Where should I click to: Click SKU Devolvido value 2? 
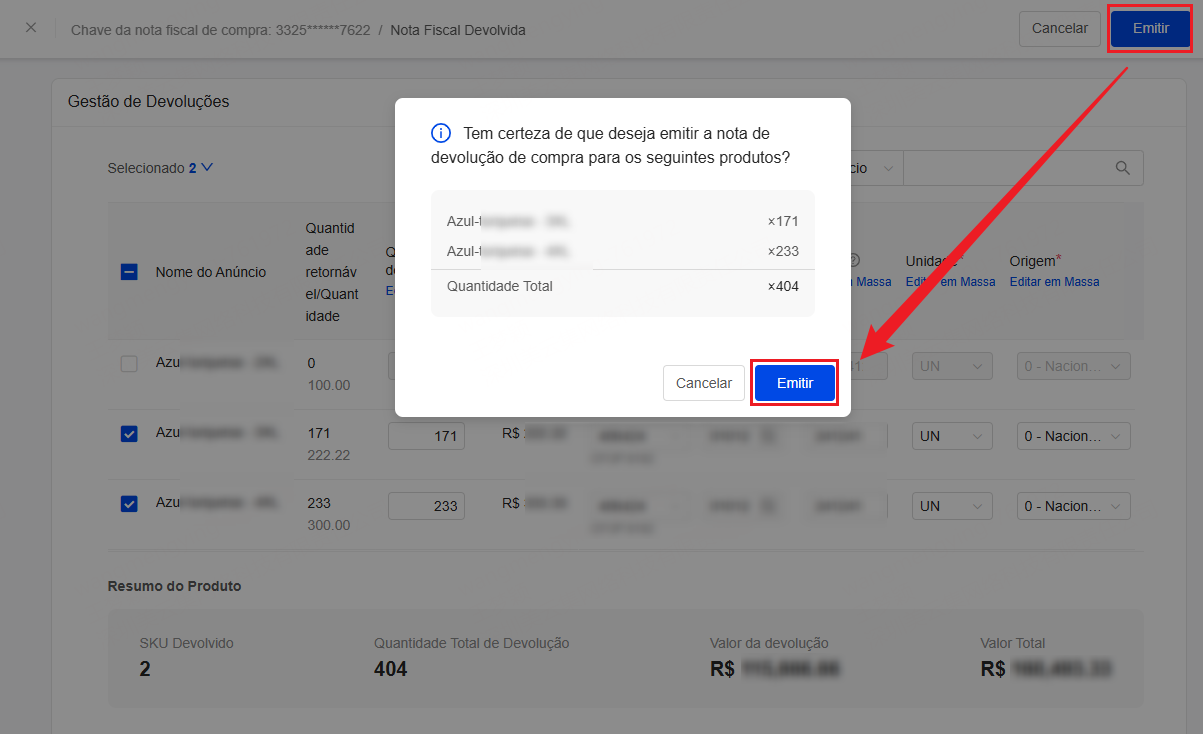145,669
